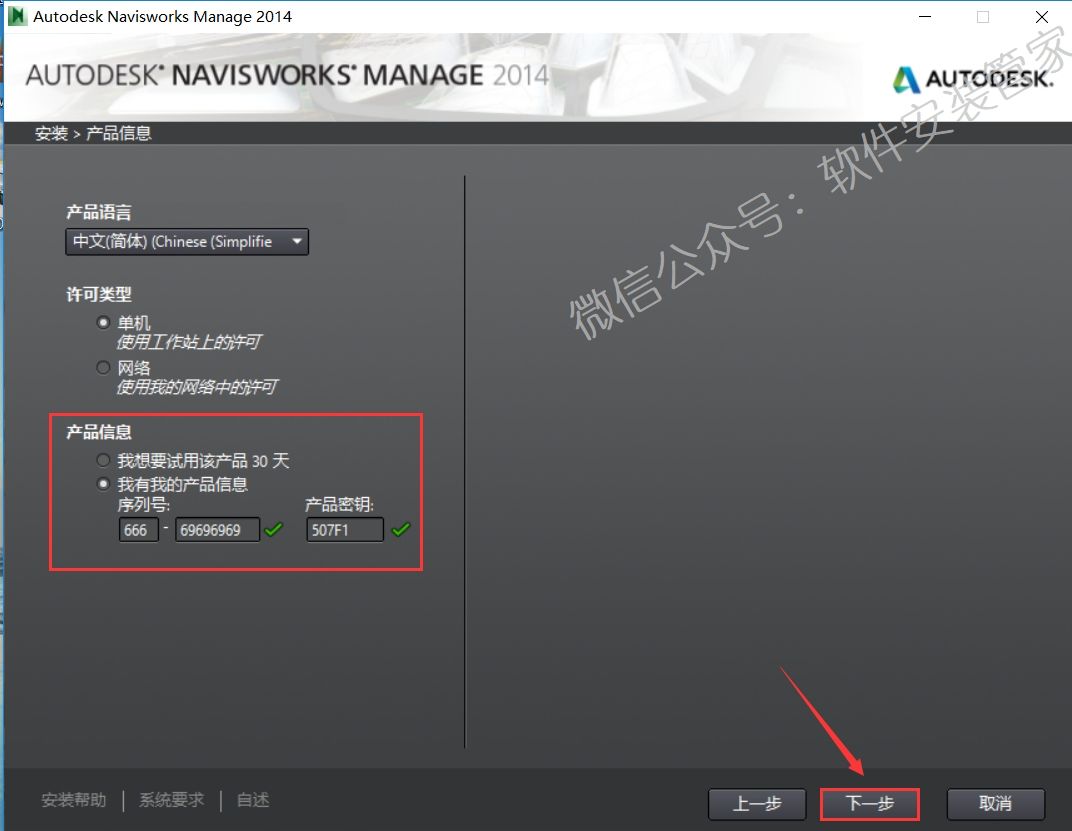
Task: Close the installer window with the X
Action: [1041, 17]
